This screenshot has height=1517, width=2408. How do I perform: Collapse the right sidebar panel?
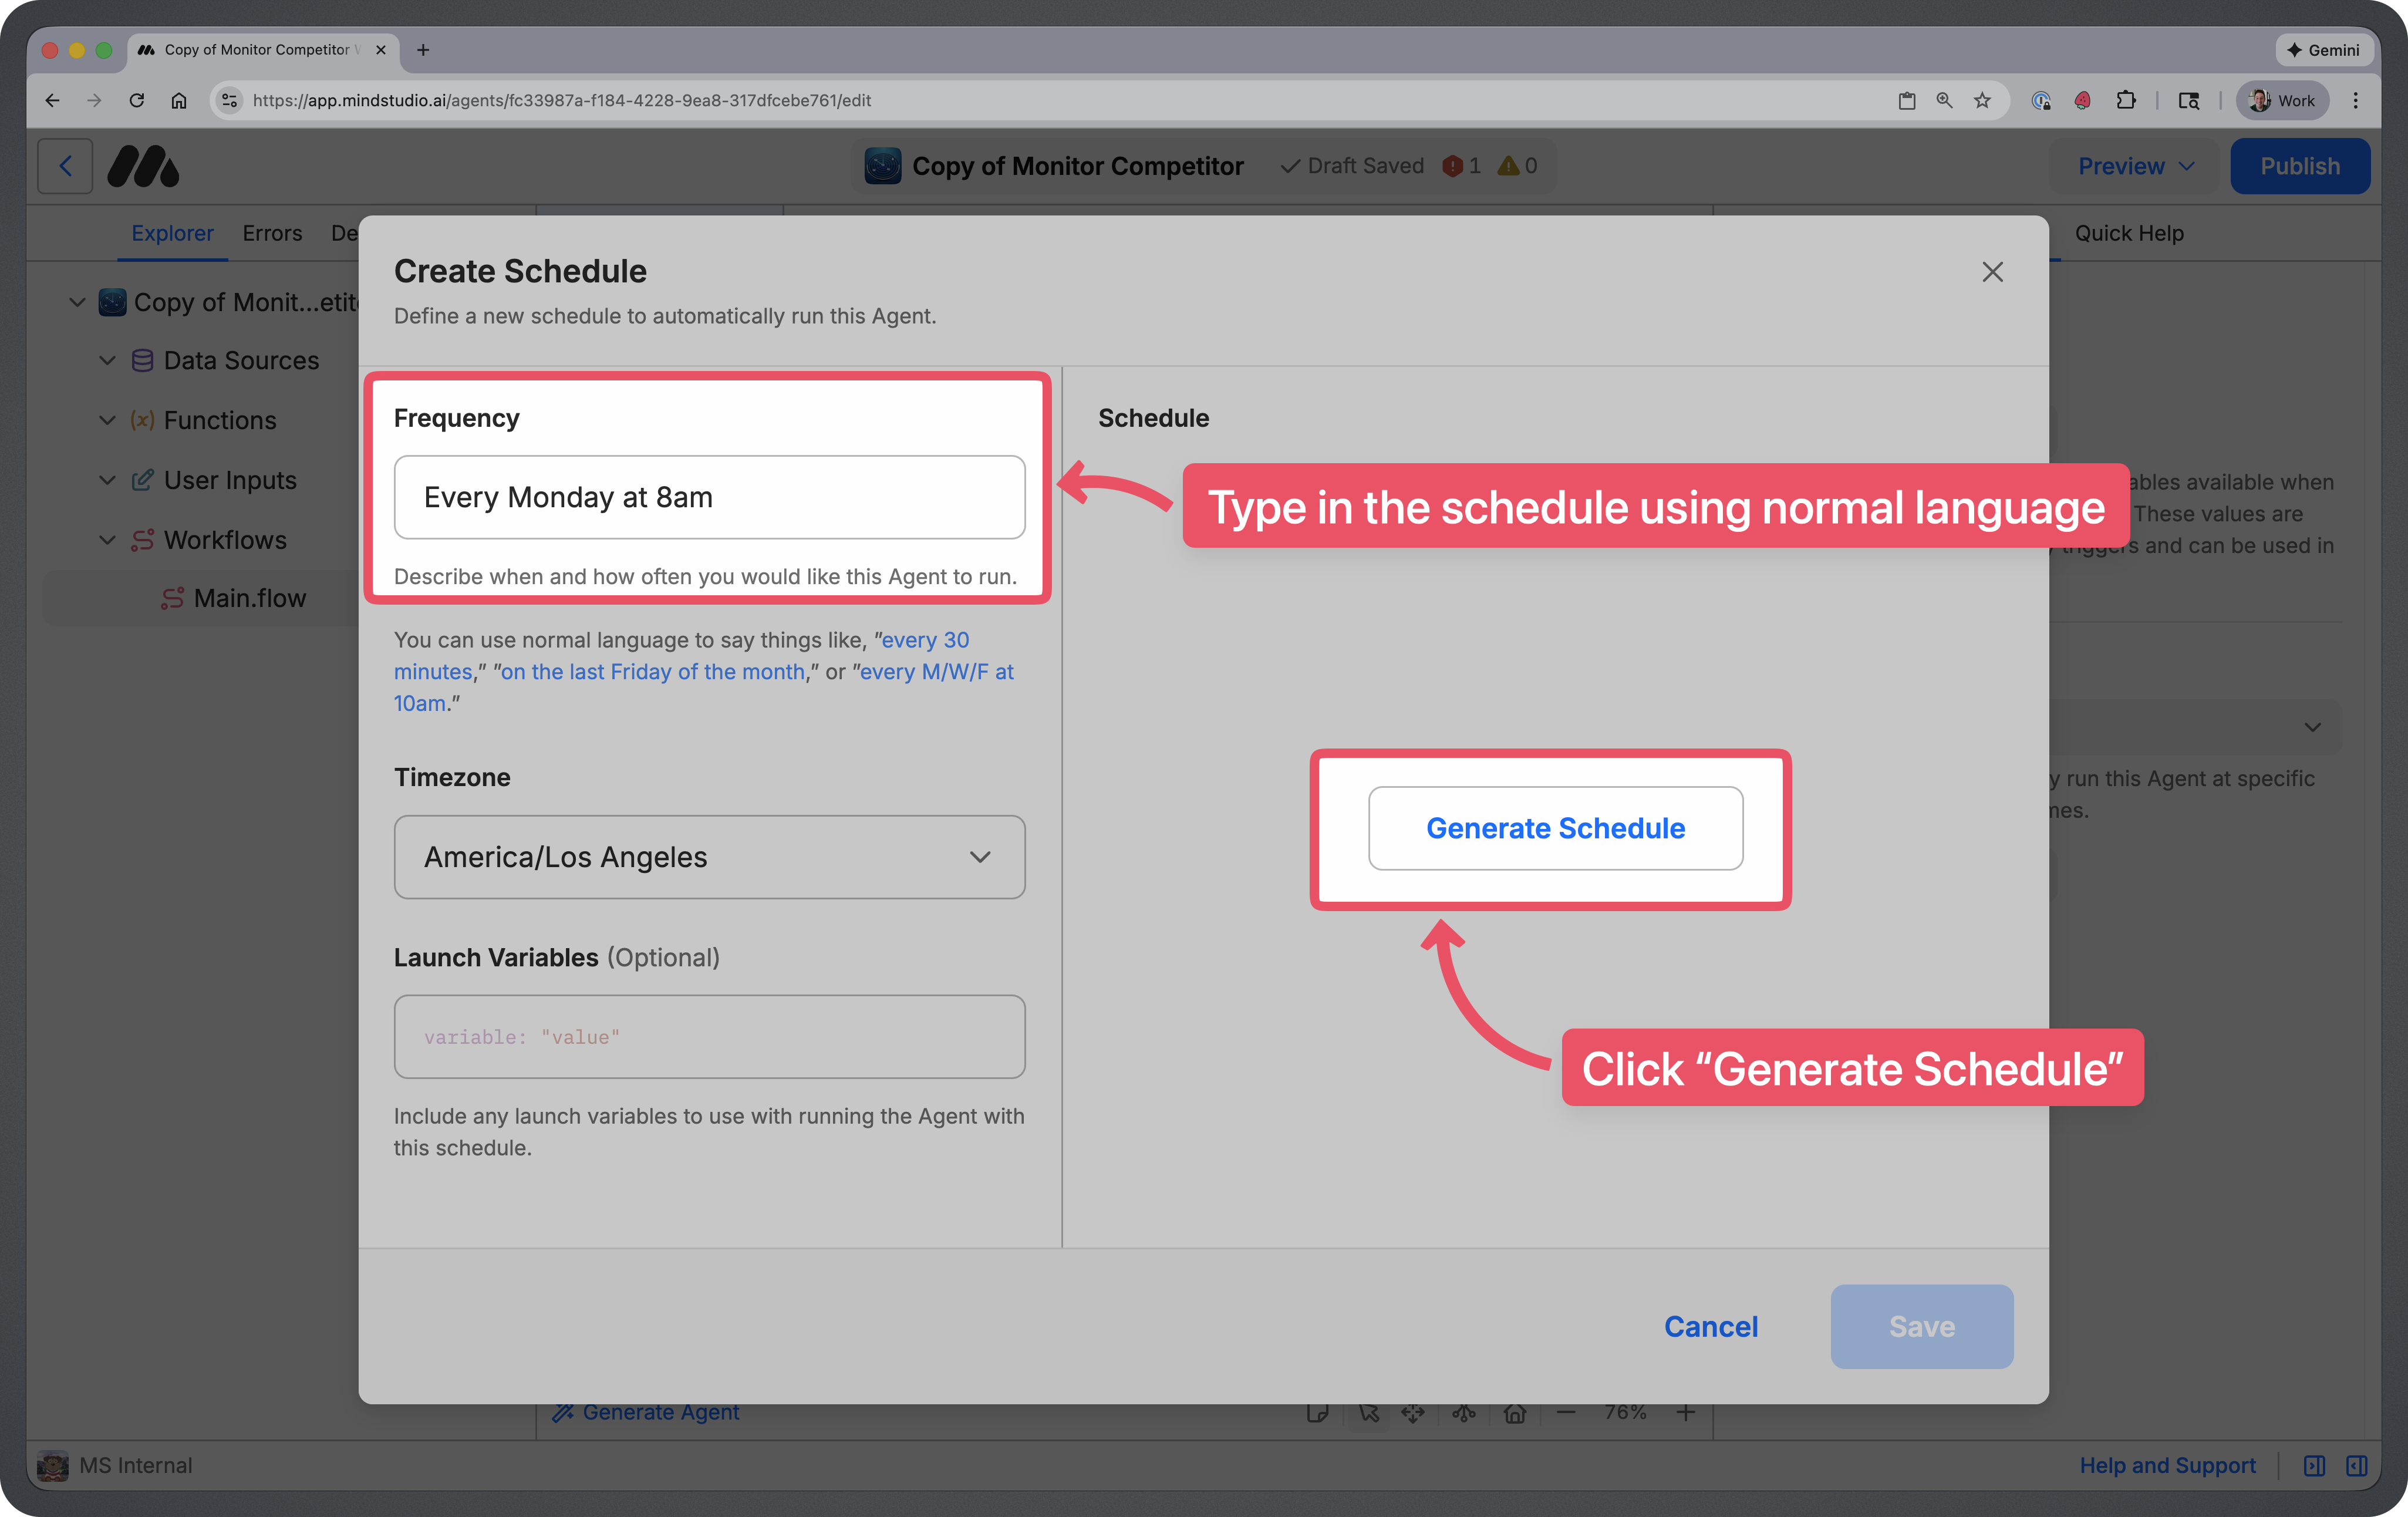click(2357, 1465)
